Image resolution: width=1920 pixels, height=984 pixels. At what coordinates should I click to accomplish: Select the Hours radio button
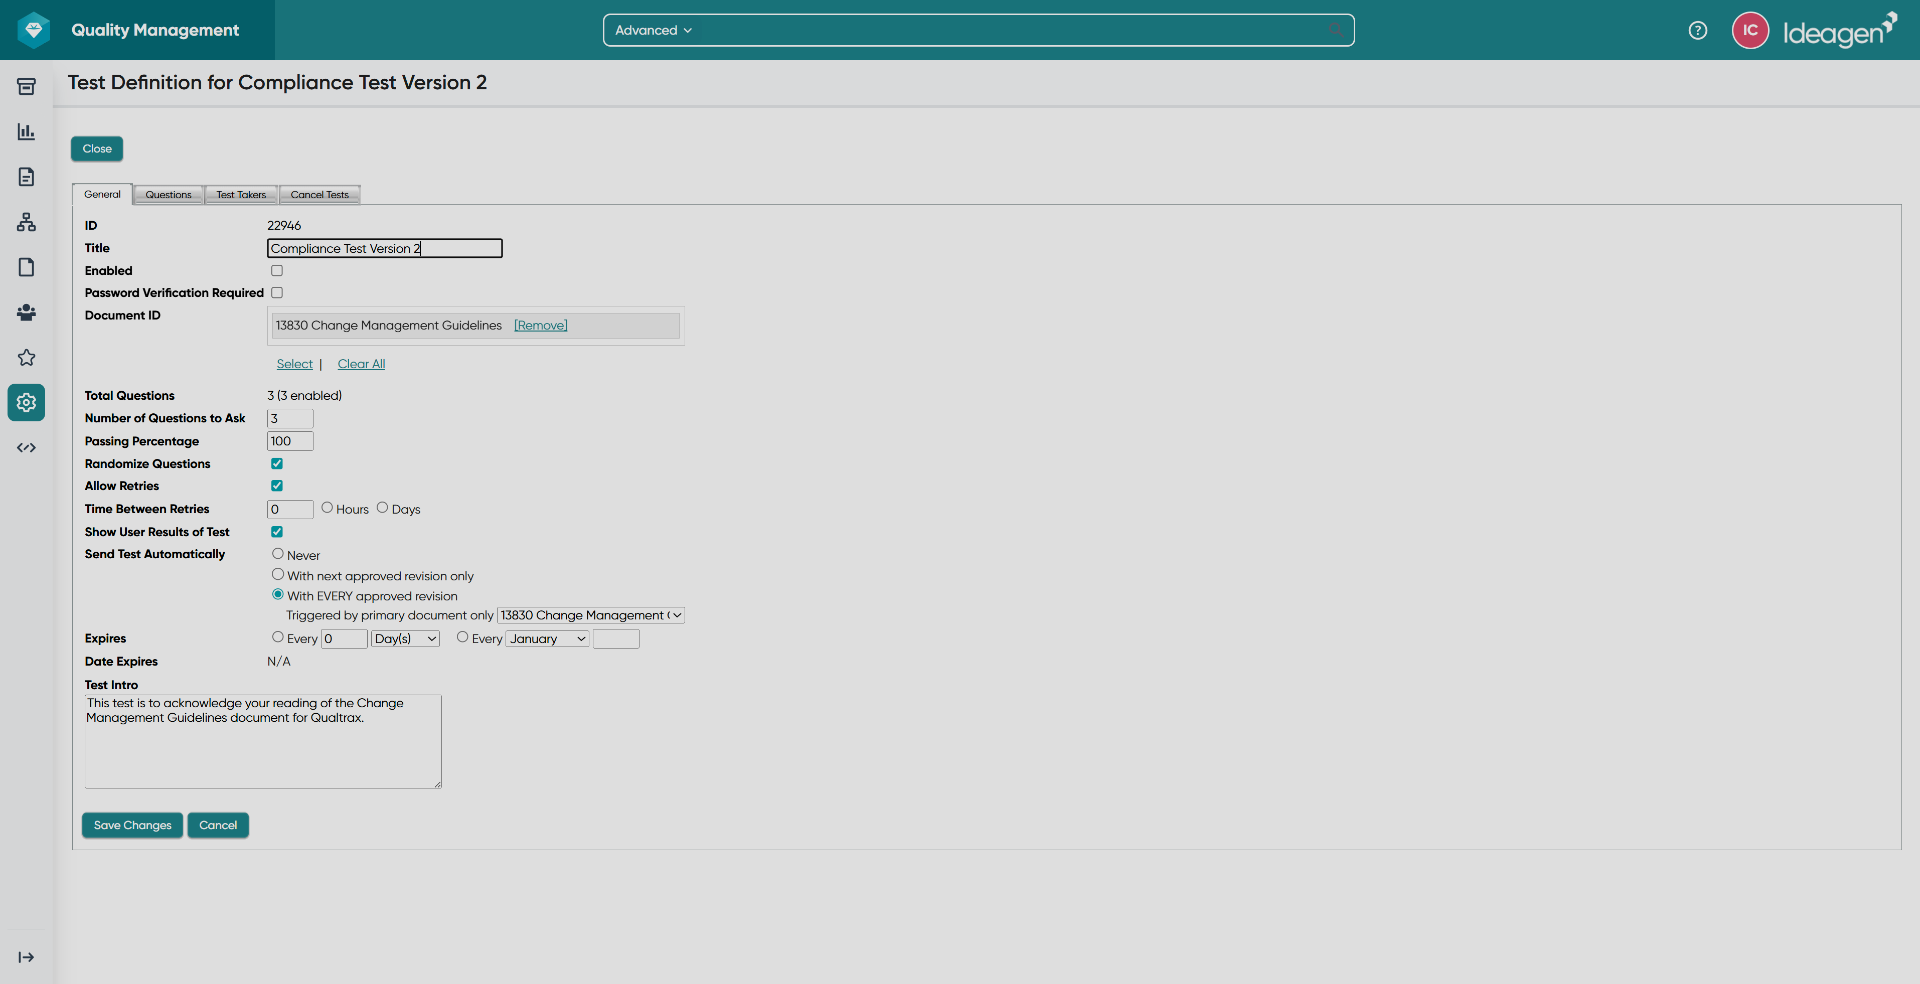click(x=327, y=508)
